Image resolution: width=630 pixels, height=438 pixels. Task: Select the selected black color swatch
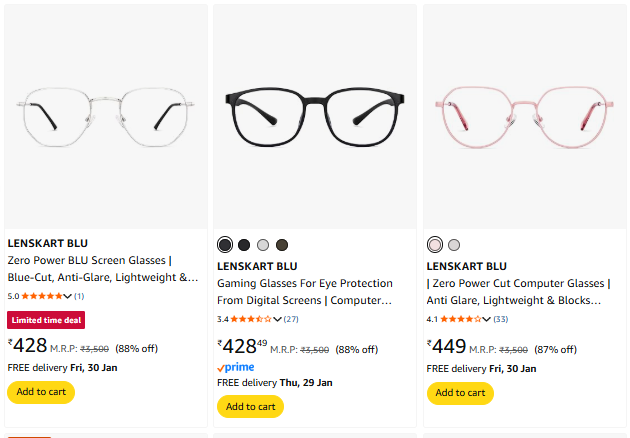[x=225, y=245]
